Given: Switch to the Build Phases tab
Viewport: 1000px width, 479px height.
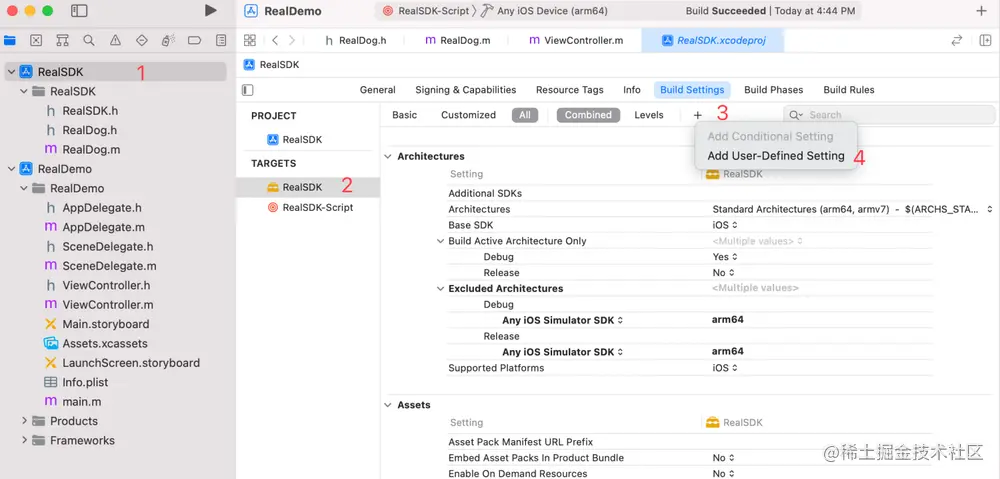Looking at the screenshot, I should (774, 90).
